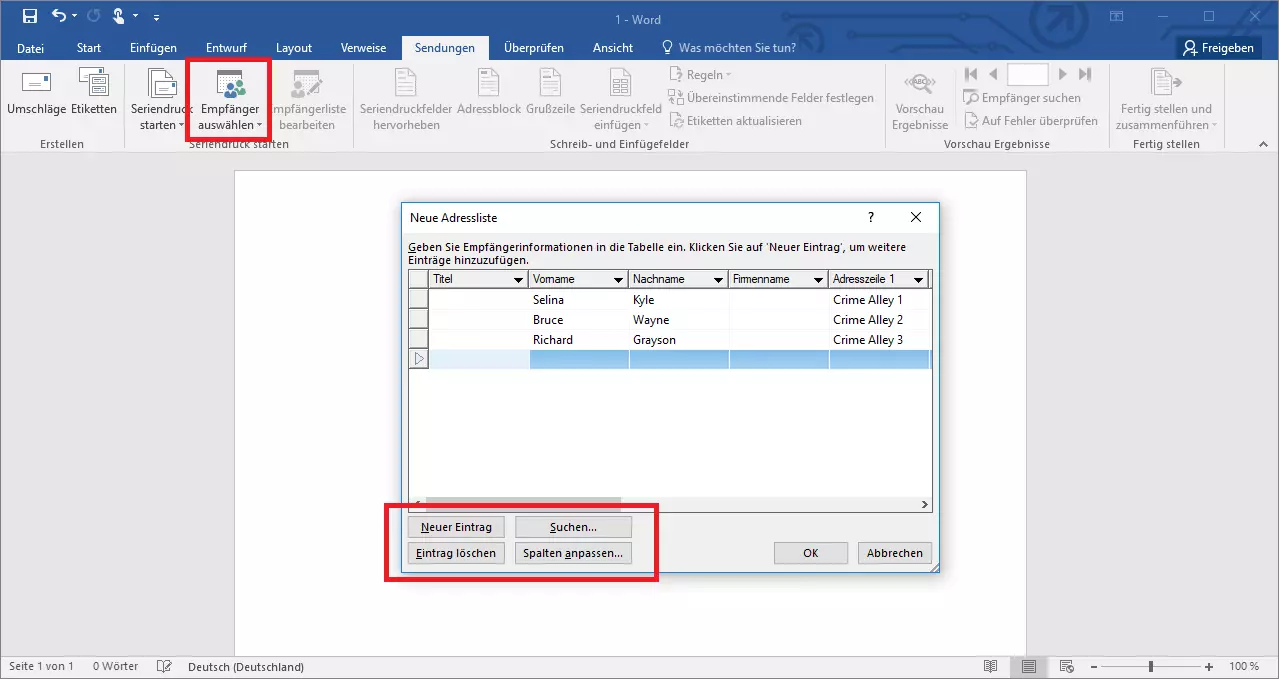The width and height of the screenshot is (1279, 679).
Task: Click the help question mark in dialog
Action: tap(870, 217)
